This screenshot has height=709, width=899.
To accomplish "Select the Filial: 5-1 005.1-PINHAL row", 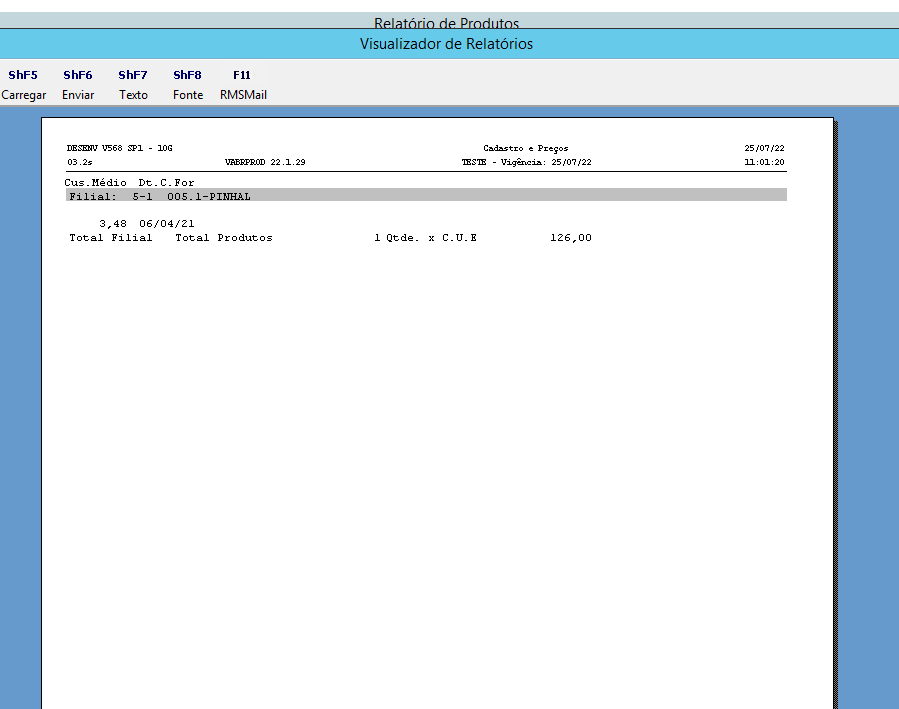I will tap(426, 196).
